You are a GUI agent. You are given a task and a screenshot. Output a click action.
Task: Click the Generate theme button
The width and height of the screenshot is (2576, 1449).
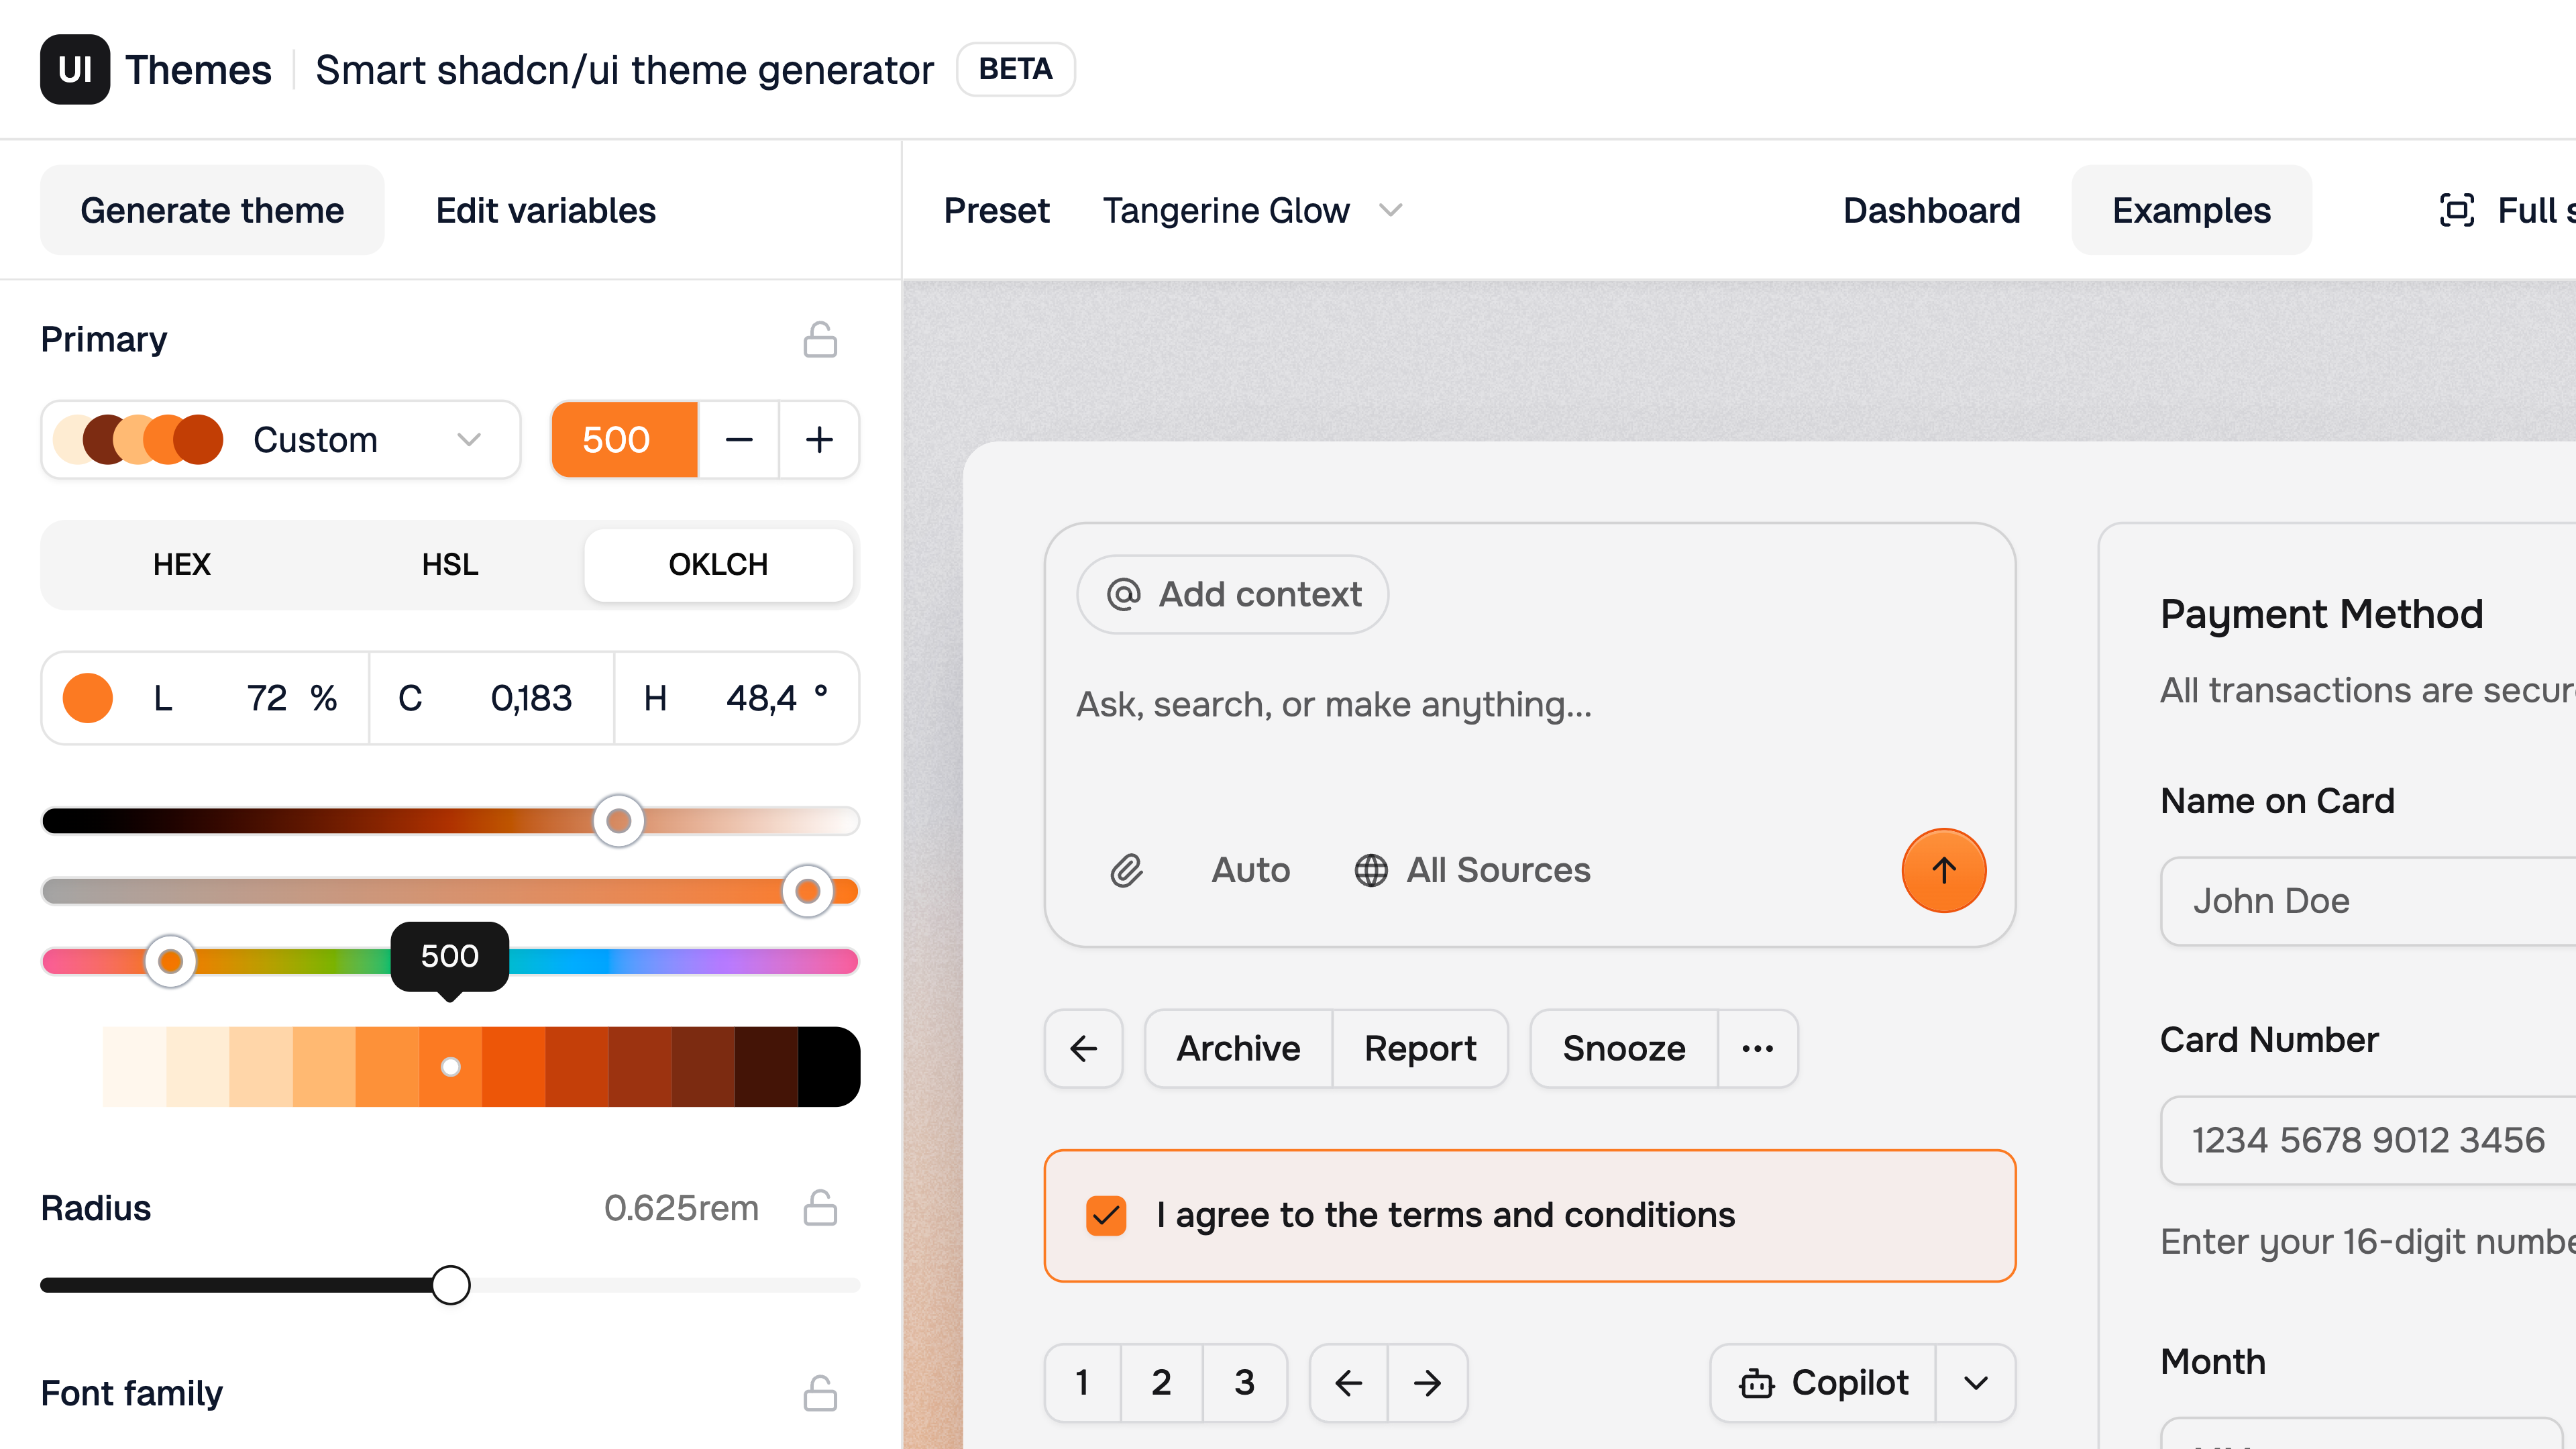coord(212,209)
